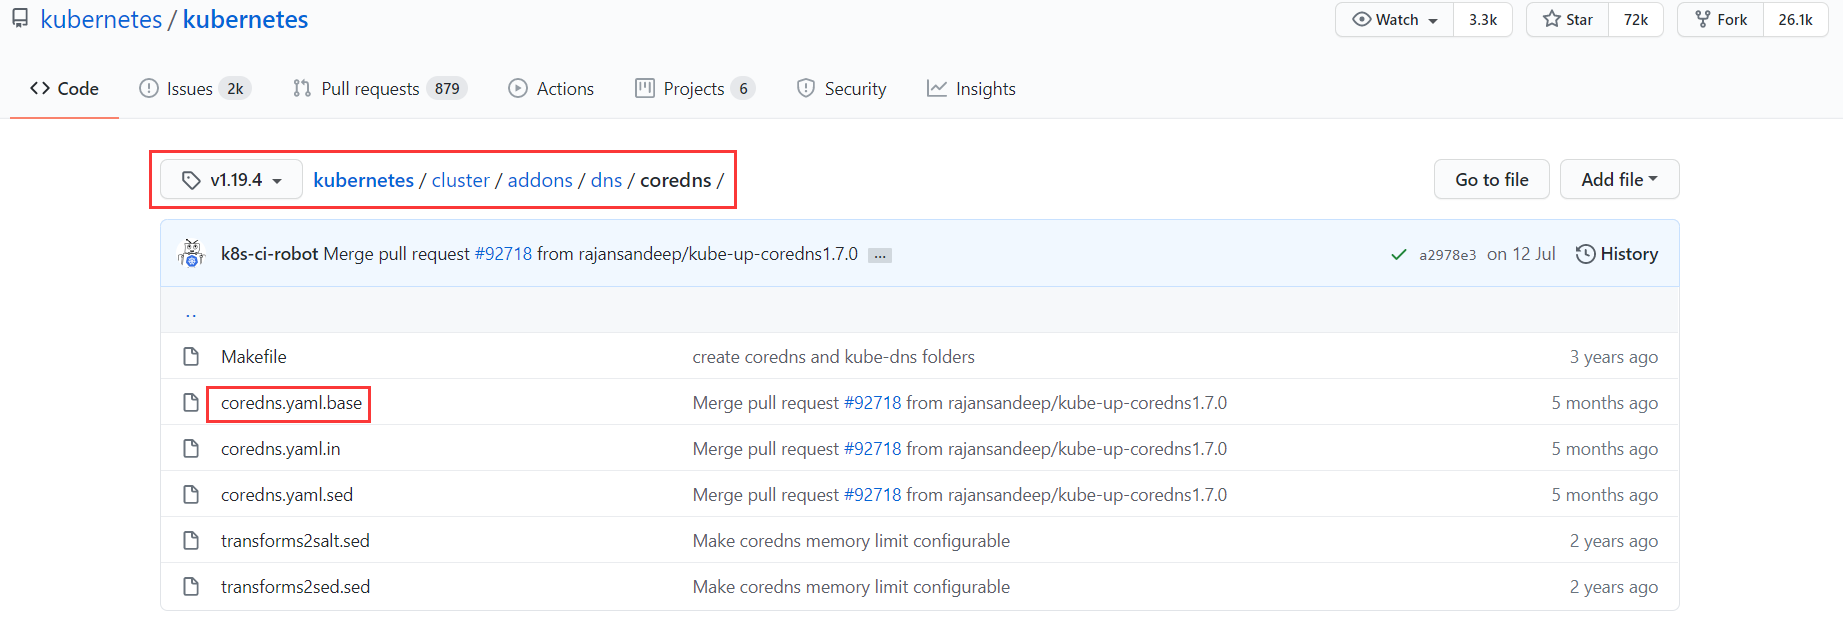Click '3 years ago' timestamp for Makefile
1843x619 pixels.
[x=1613, y=357]
